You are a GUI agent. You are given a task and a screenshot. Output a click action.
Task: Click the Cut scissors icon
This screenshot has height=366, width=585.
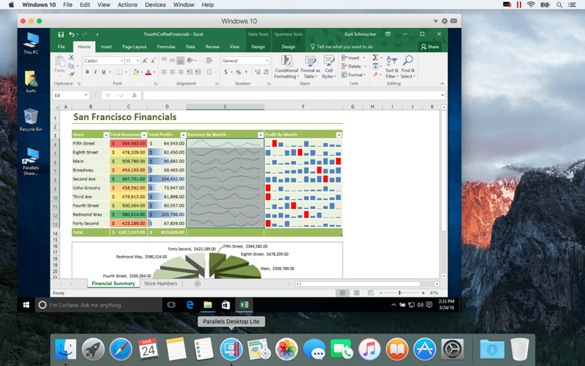(x=71, y=57)
